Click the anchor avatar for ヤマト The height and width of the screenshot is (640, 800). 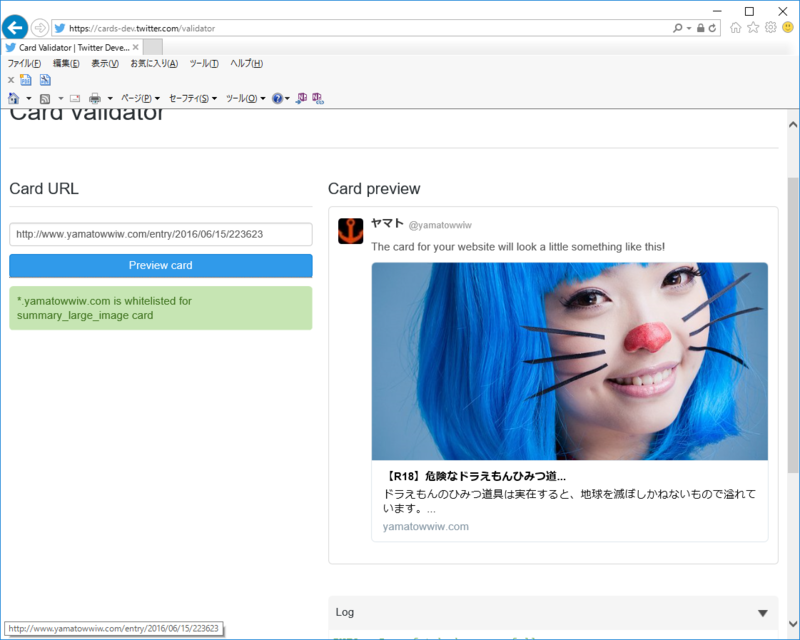click(x=351, y=231)
